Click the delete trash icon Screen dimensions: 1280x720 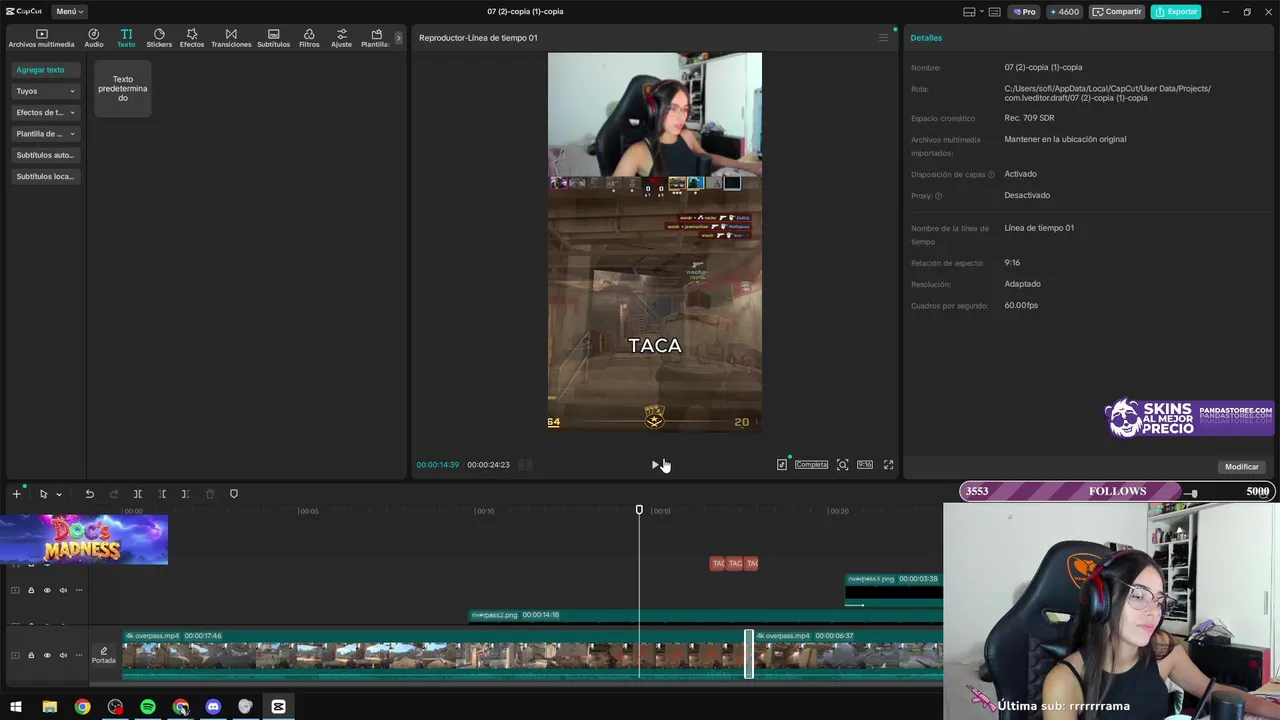[x=210, y=494]
